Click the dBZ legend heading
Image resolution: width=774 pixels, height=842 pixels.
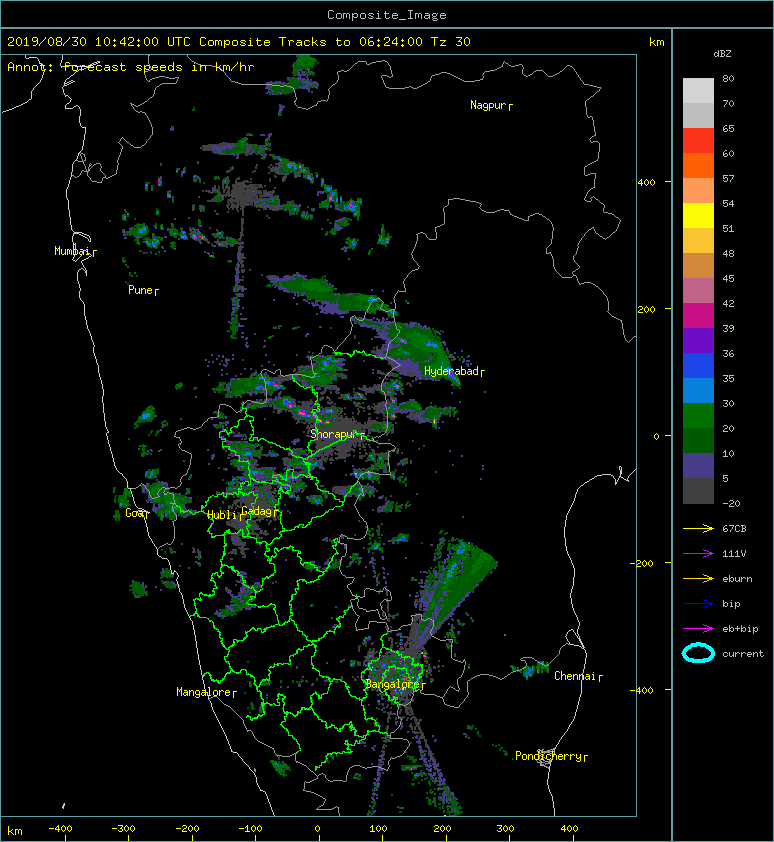coord(722,54)
